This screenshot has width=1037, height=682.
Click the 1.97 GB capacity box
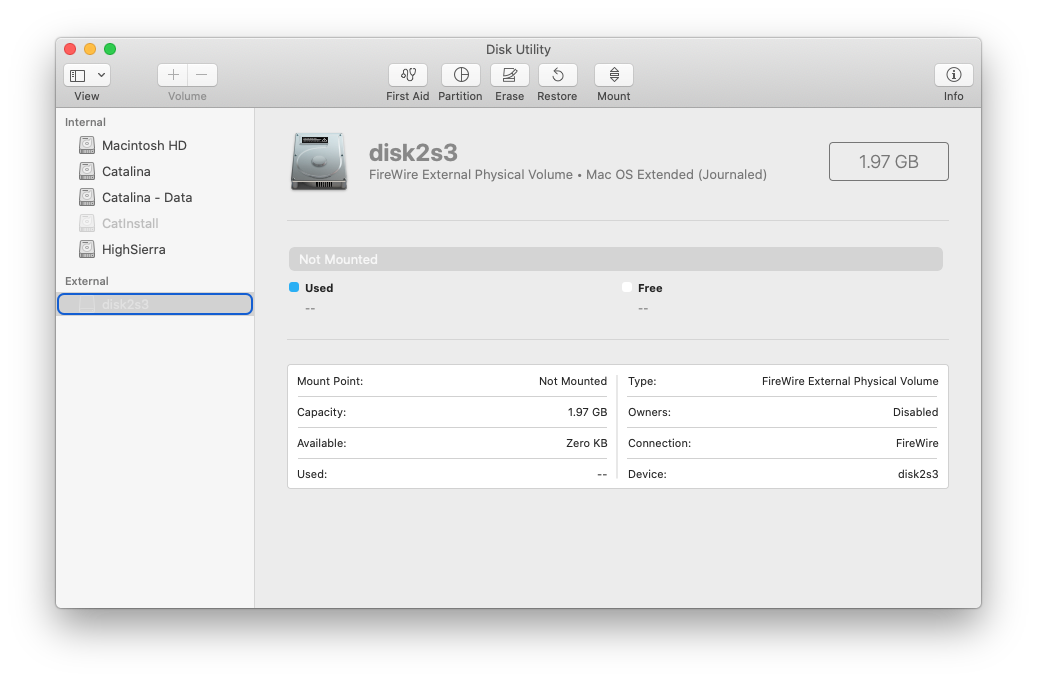(x=888, y=161)
